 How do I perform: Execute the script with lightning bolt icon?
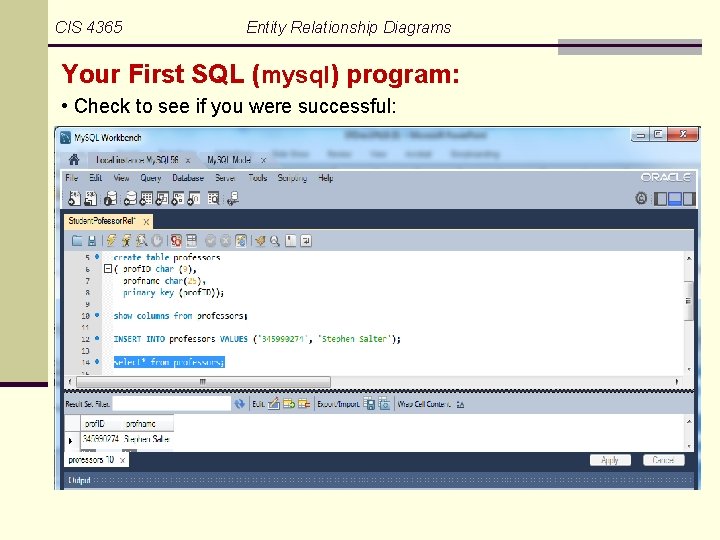[x=111, y=241]
